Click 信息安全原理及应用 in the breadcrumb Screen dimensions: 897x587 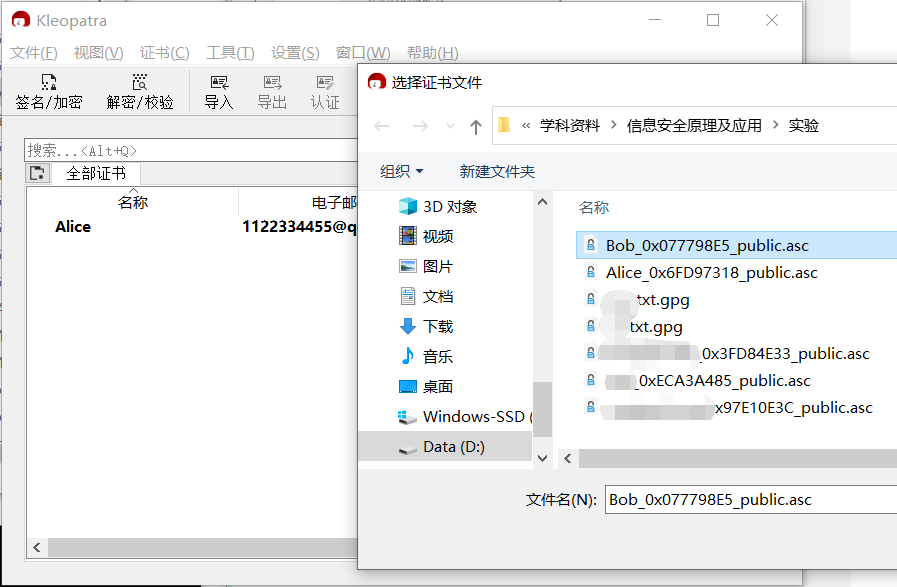694,125
